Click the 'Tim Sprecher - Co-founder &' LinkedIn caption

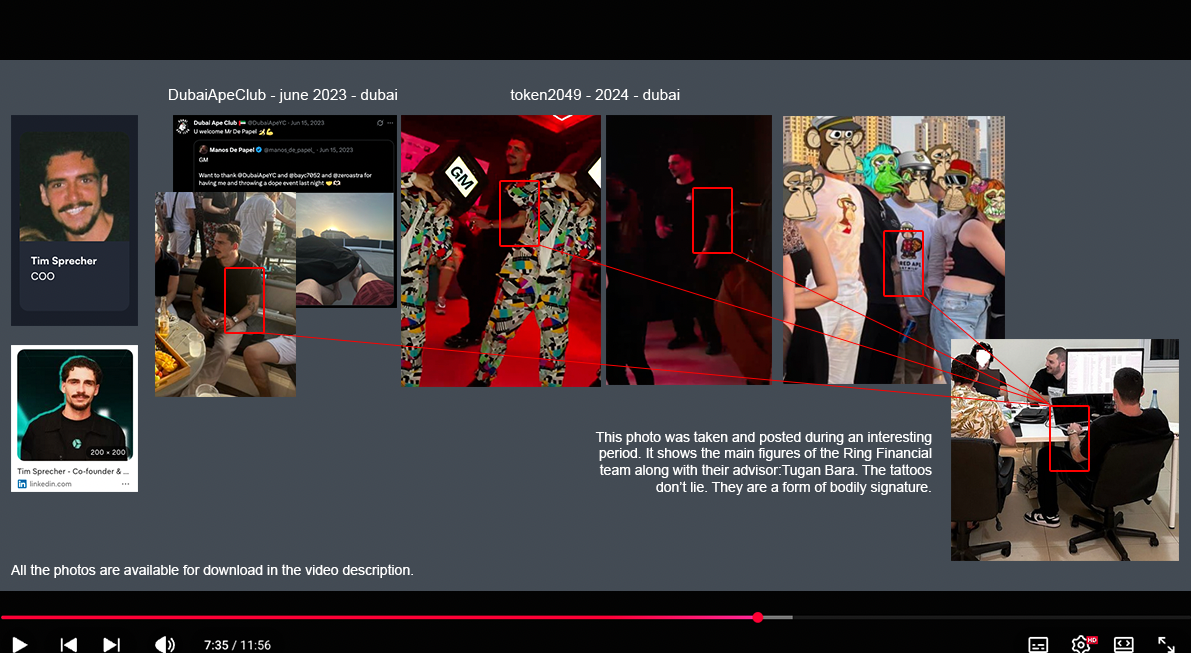73,471
